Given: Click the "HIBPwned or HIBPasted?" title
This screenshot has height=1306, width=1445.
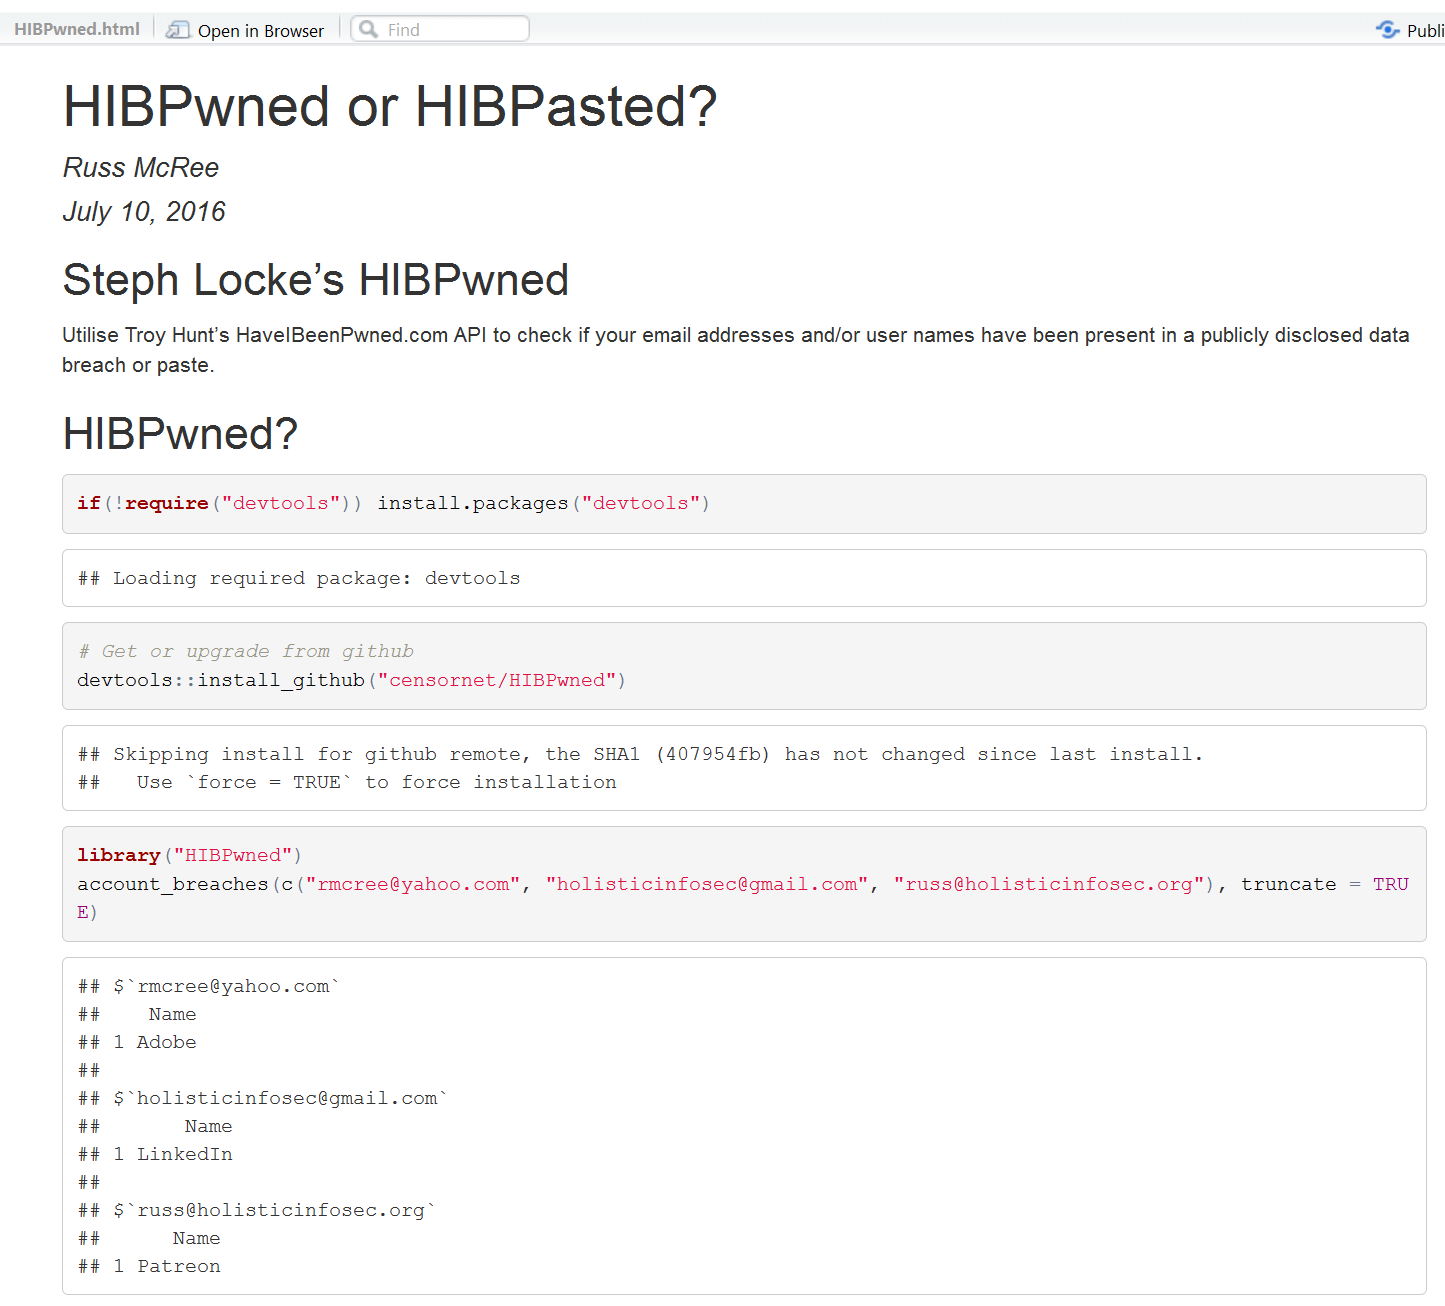Looking at the screenshot, I should click(390, 106).
